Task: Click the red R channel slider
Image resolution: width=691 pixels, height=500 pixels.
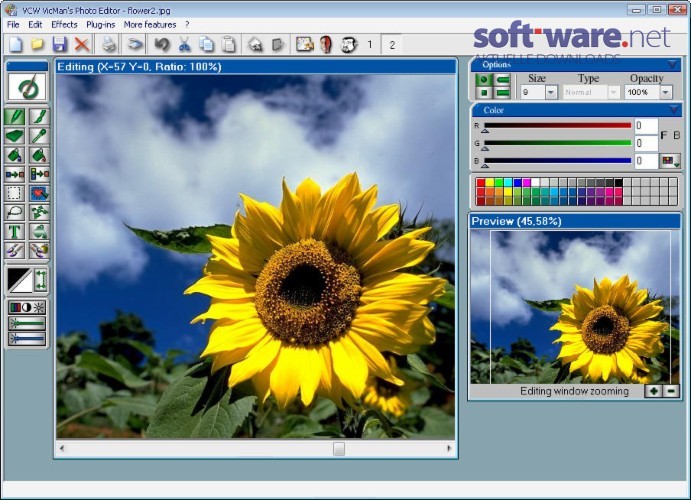Action: point(557,126)
